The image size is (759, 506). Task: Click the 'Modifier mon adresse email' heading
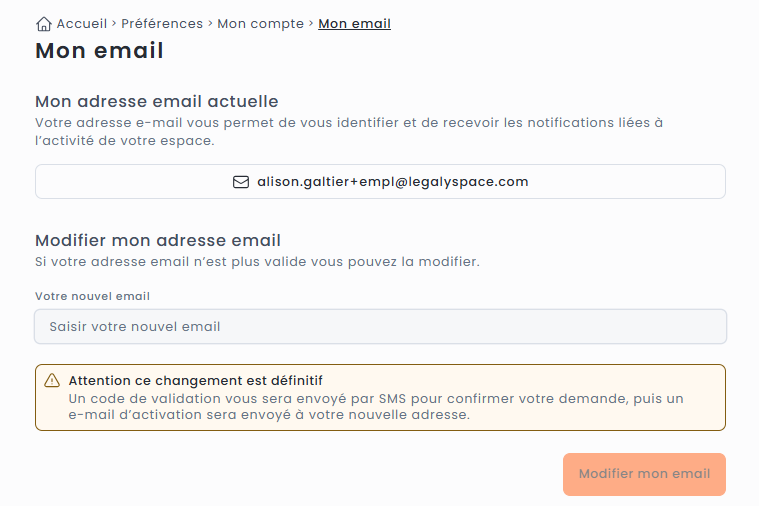(x=157, y=240)
